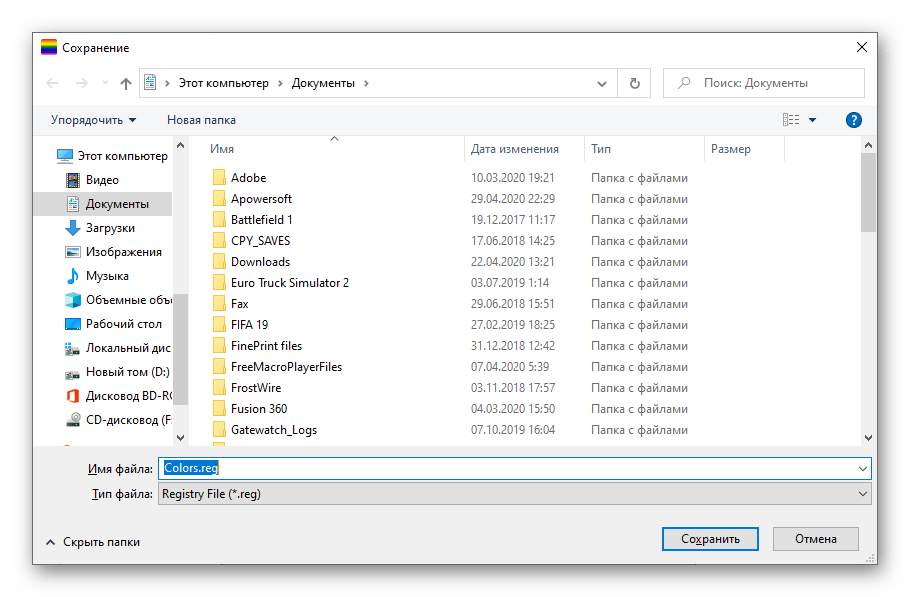Open Музыка from the sidebar
The width and height of the screenshot is (910, 597).
tap(106, 276)
